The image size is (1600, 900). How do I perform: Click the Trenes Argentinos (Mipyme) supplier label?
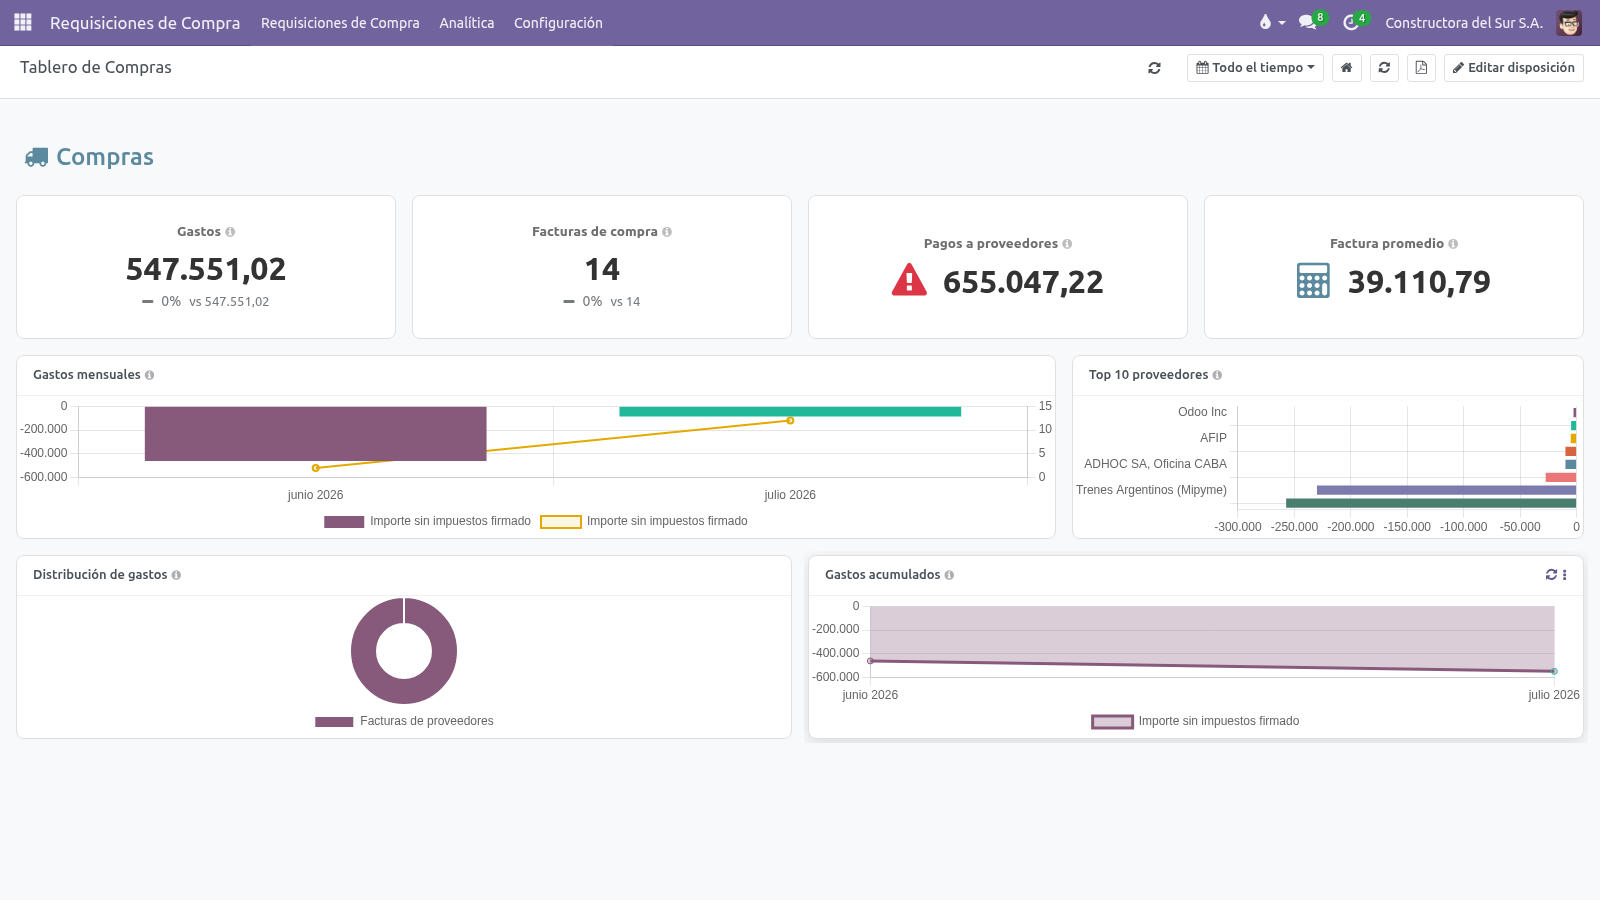1151,490
